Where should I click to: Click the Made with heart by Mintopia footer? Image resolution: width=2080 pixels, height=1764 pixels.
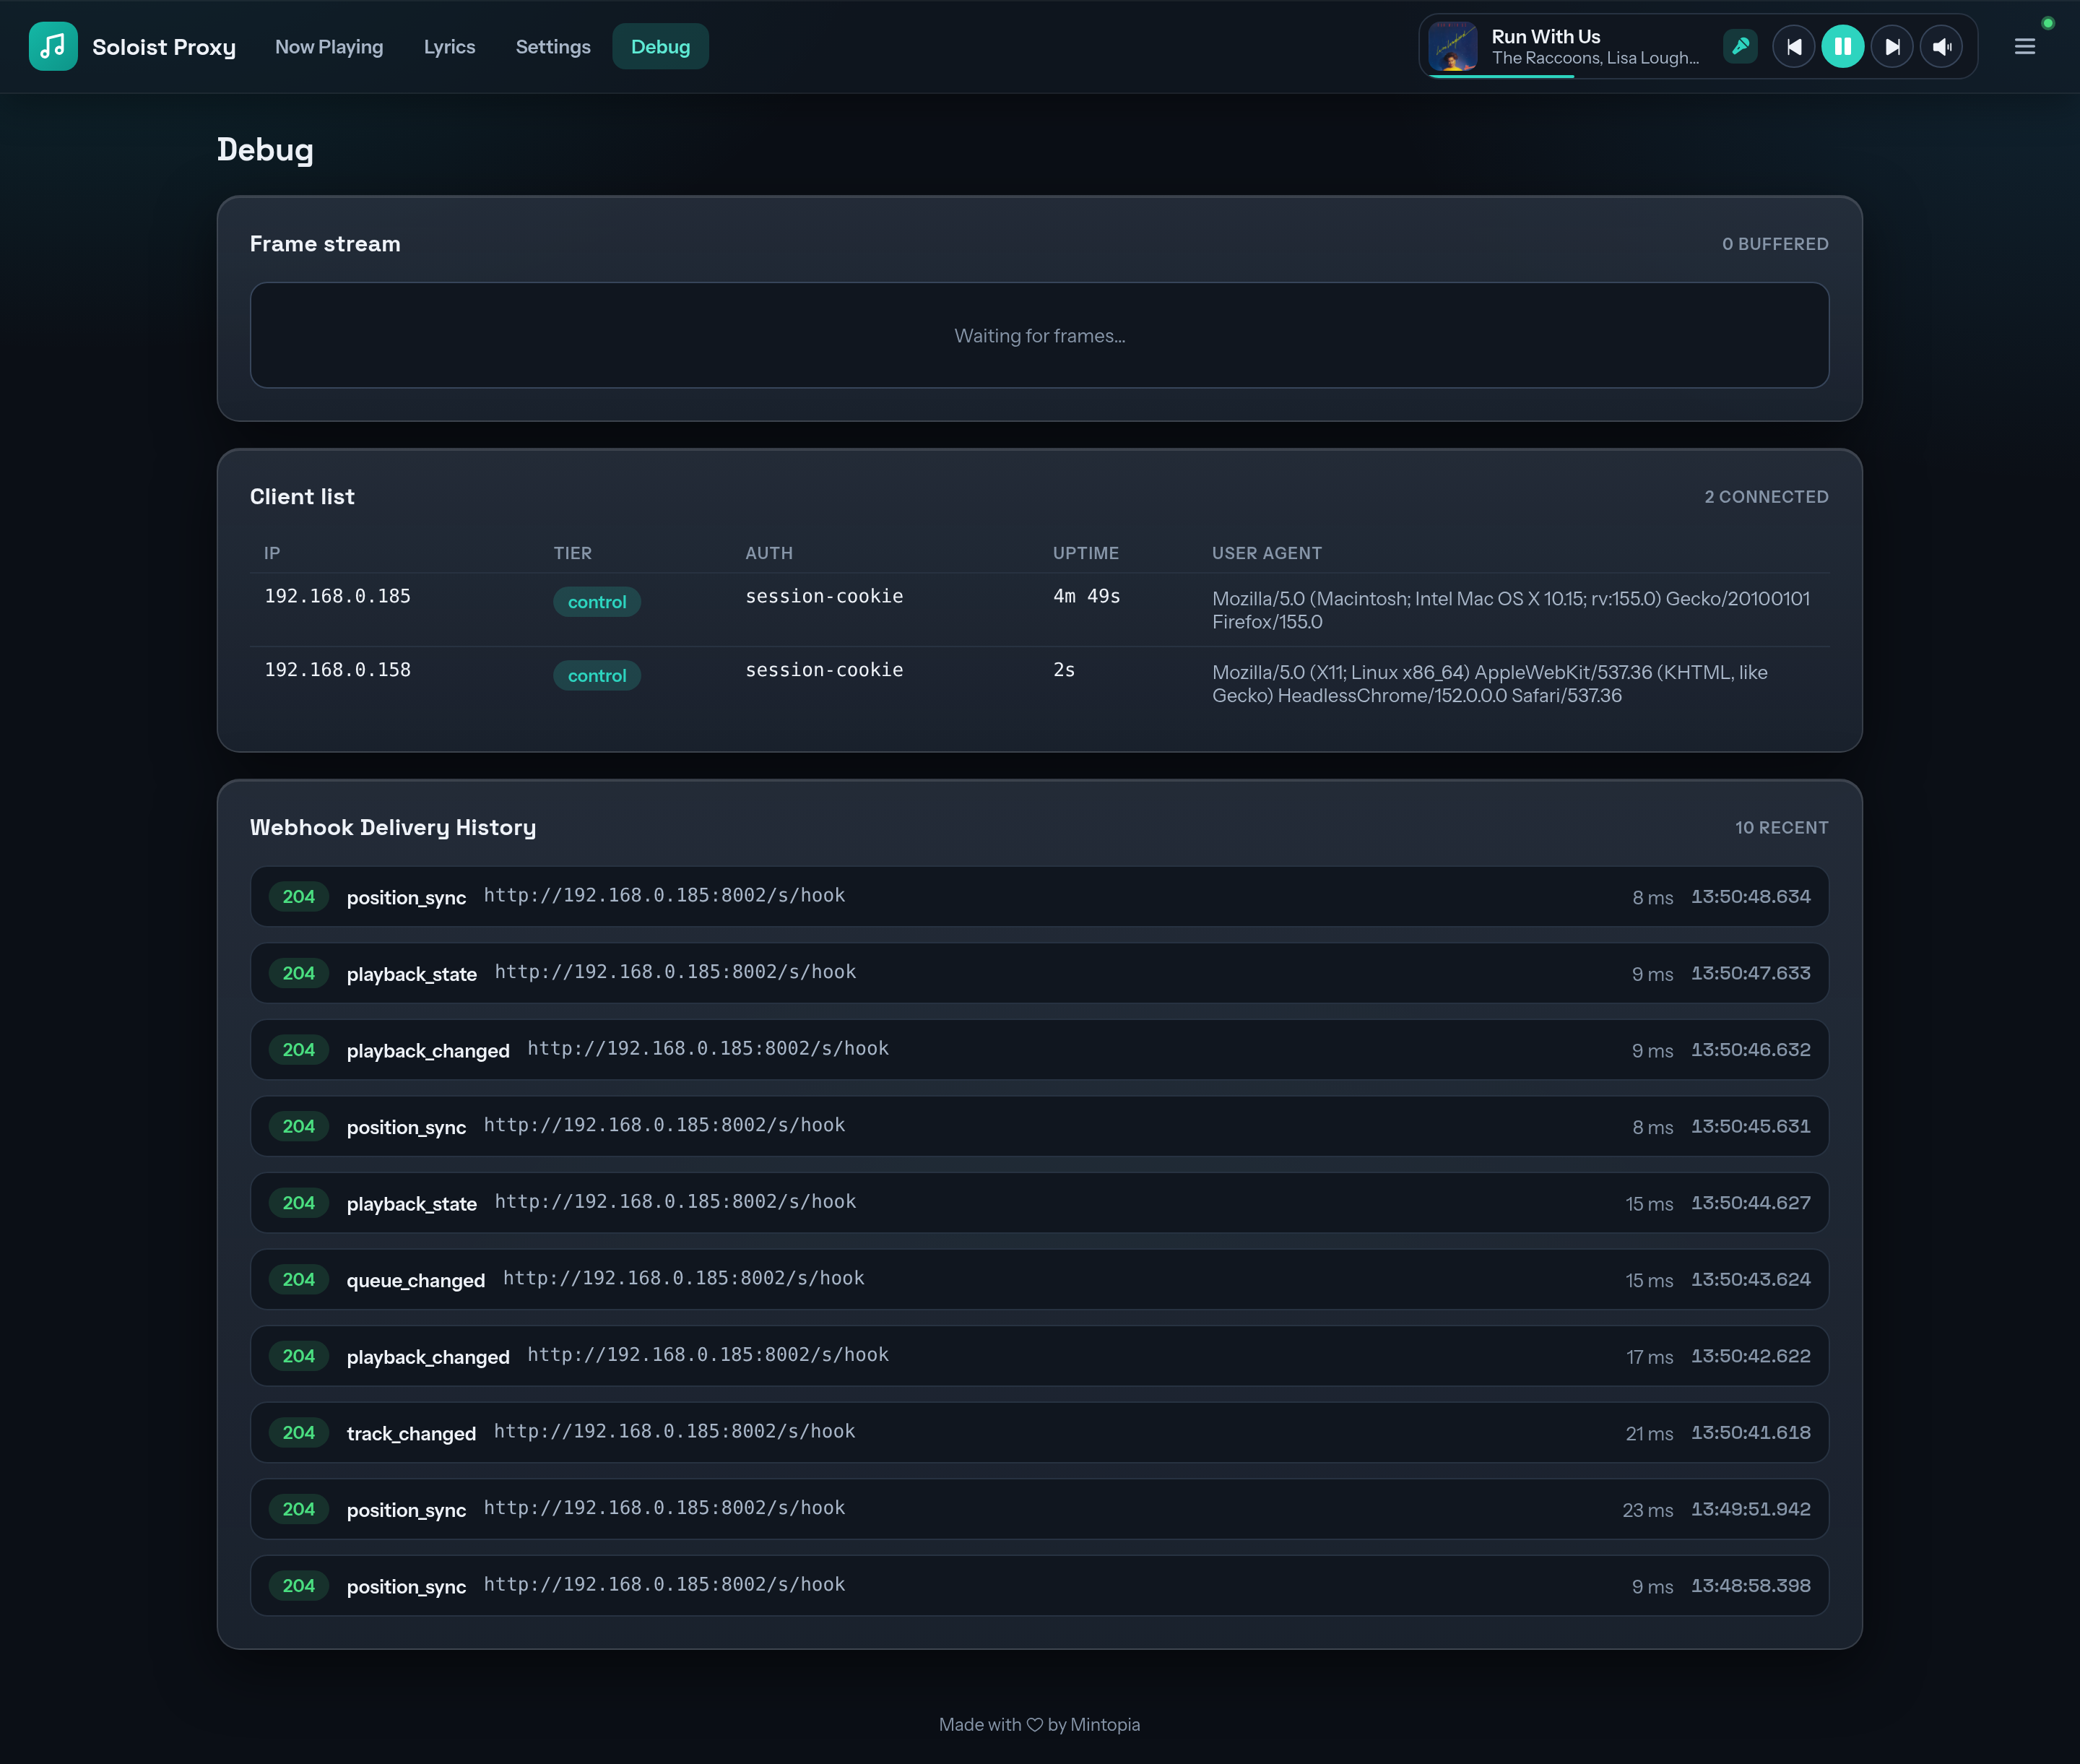[x=1039, y=1725]
